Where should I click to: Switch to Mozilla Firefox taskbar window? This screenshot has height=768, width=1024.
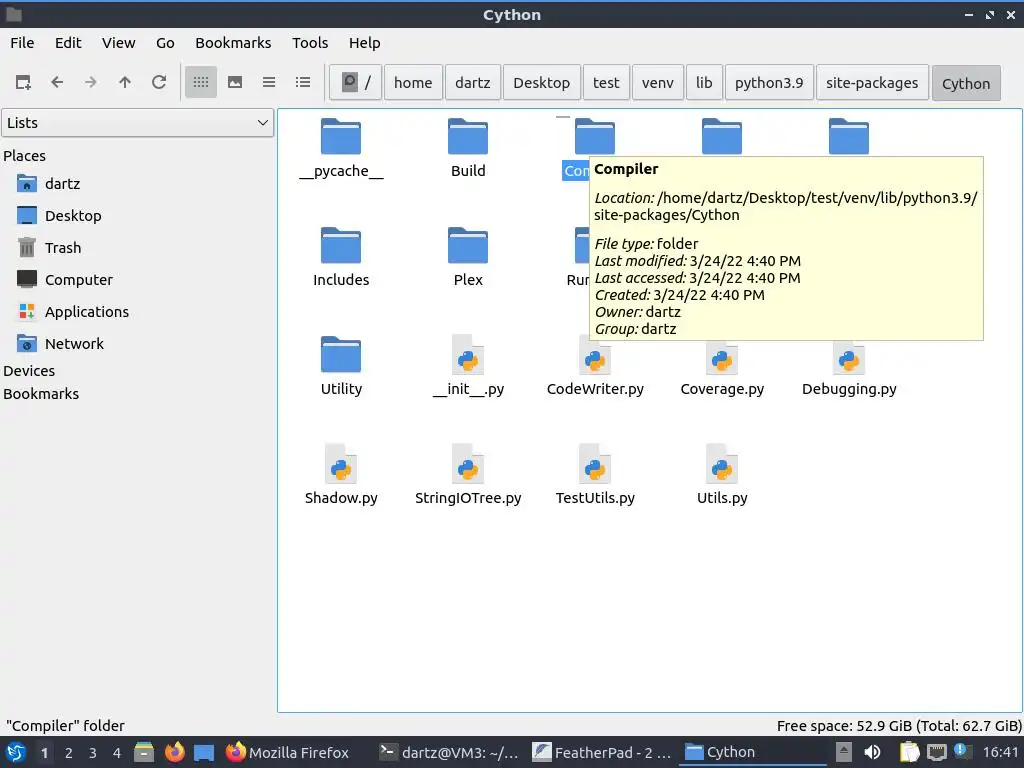pyautogui.click(x=287, y=752)
